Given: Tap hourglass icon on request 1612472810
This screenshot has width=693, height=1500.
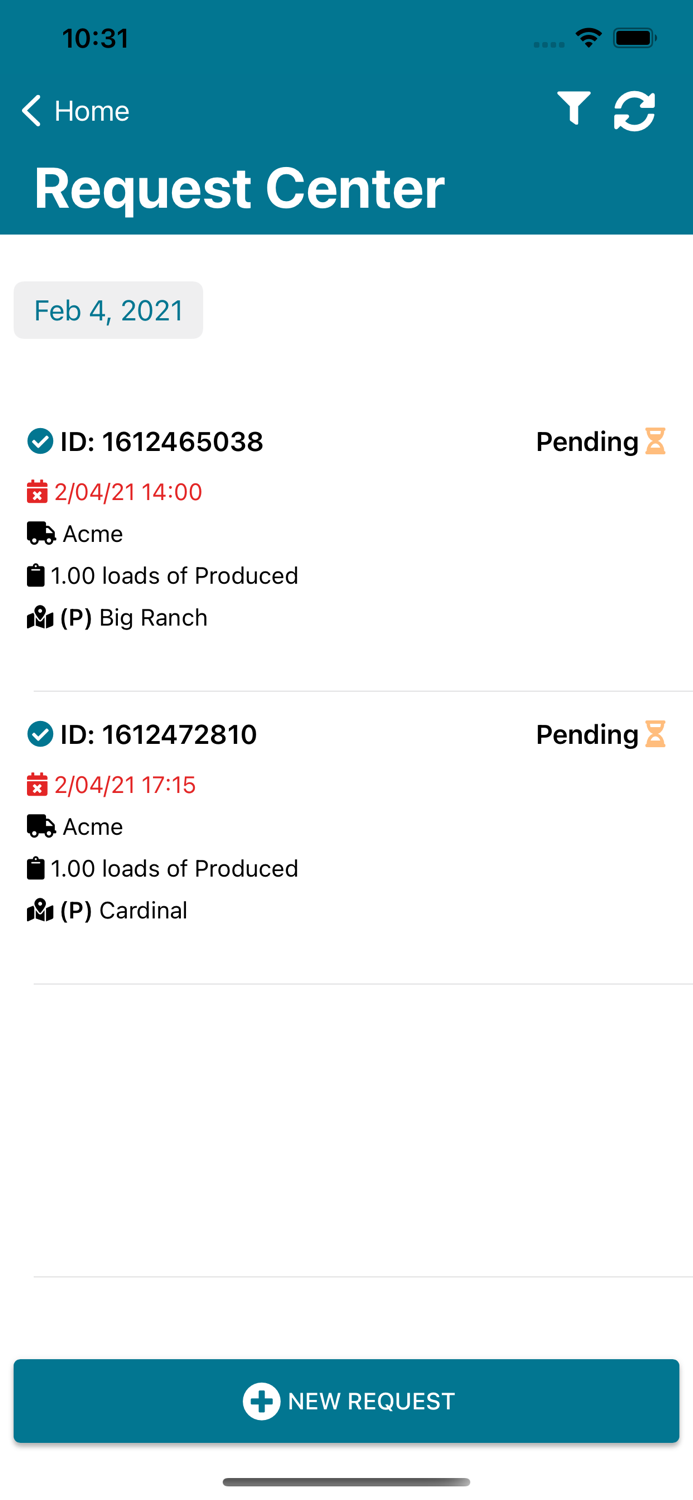Looking at the screenshot, I should (x=655, y=734).
